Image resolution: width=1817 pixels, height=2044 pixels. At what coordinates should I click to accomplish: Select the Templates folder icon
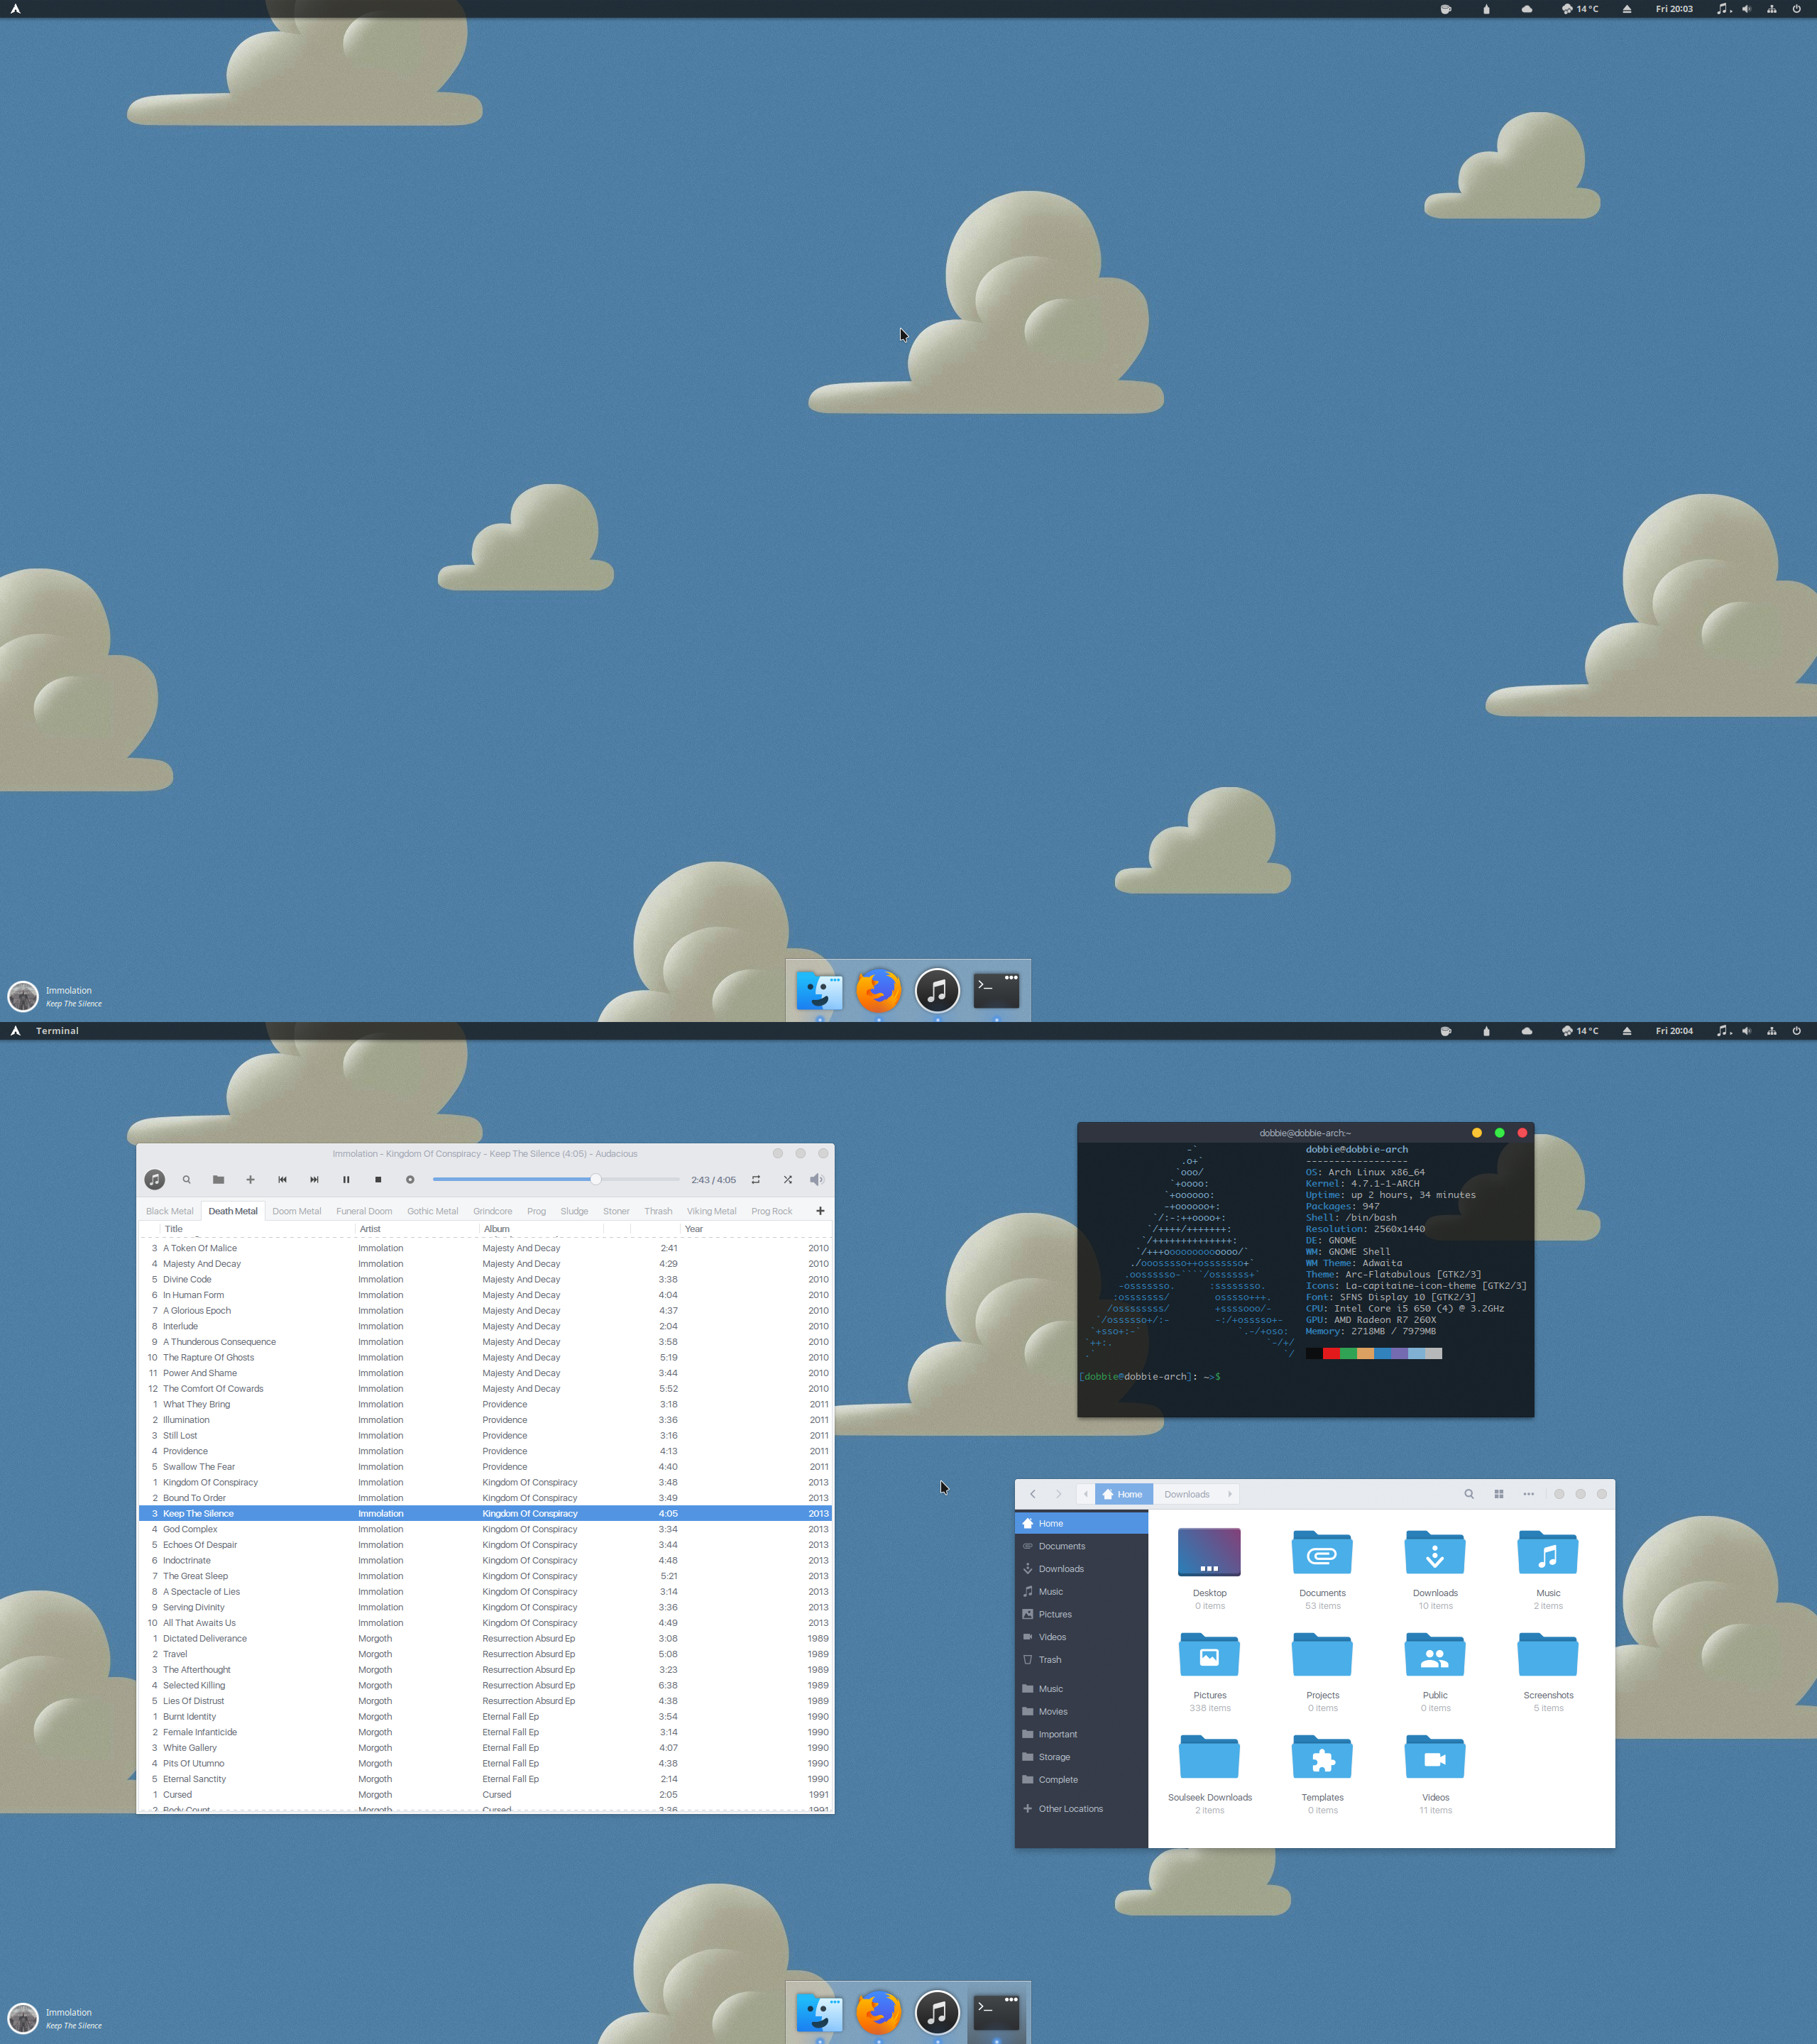pyautogui.click(x=1322, y=1757)
